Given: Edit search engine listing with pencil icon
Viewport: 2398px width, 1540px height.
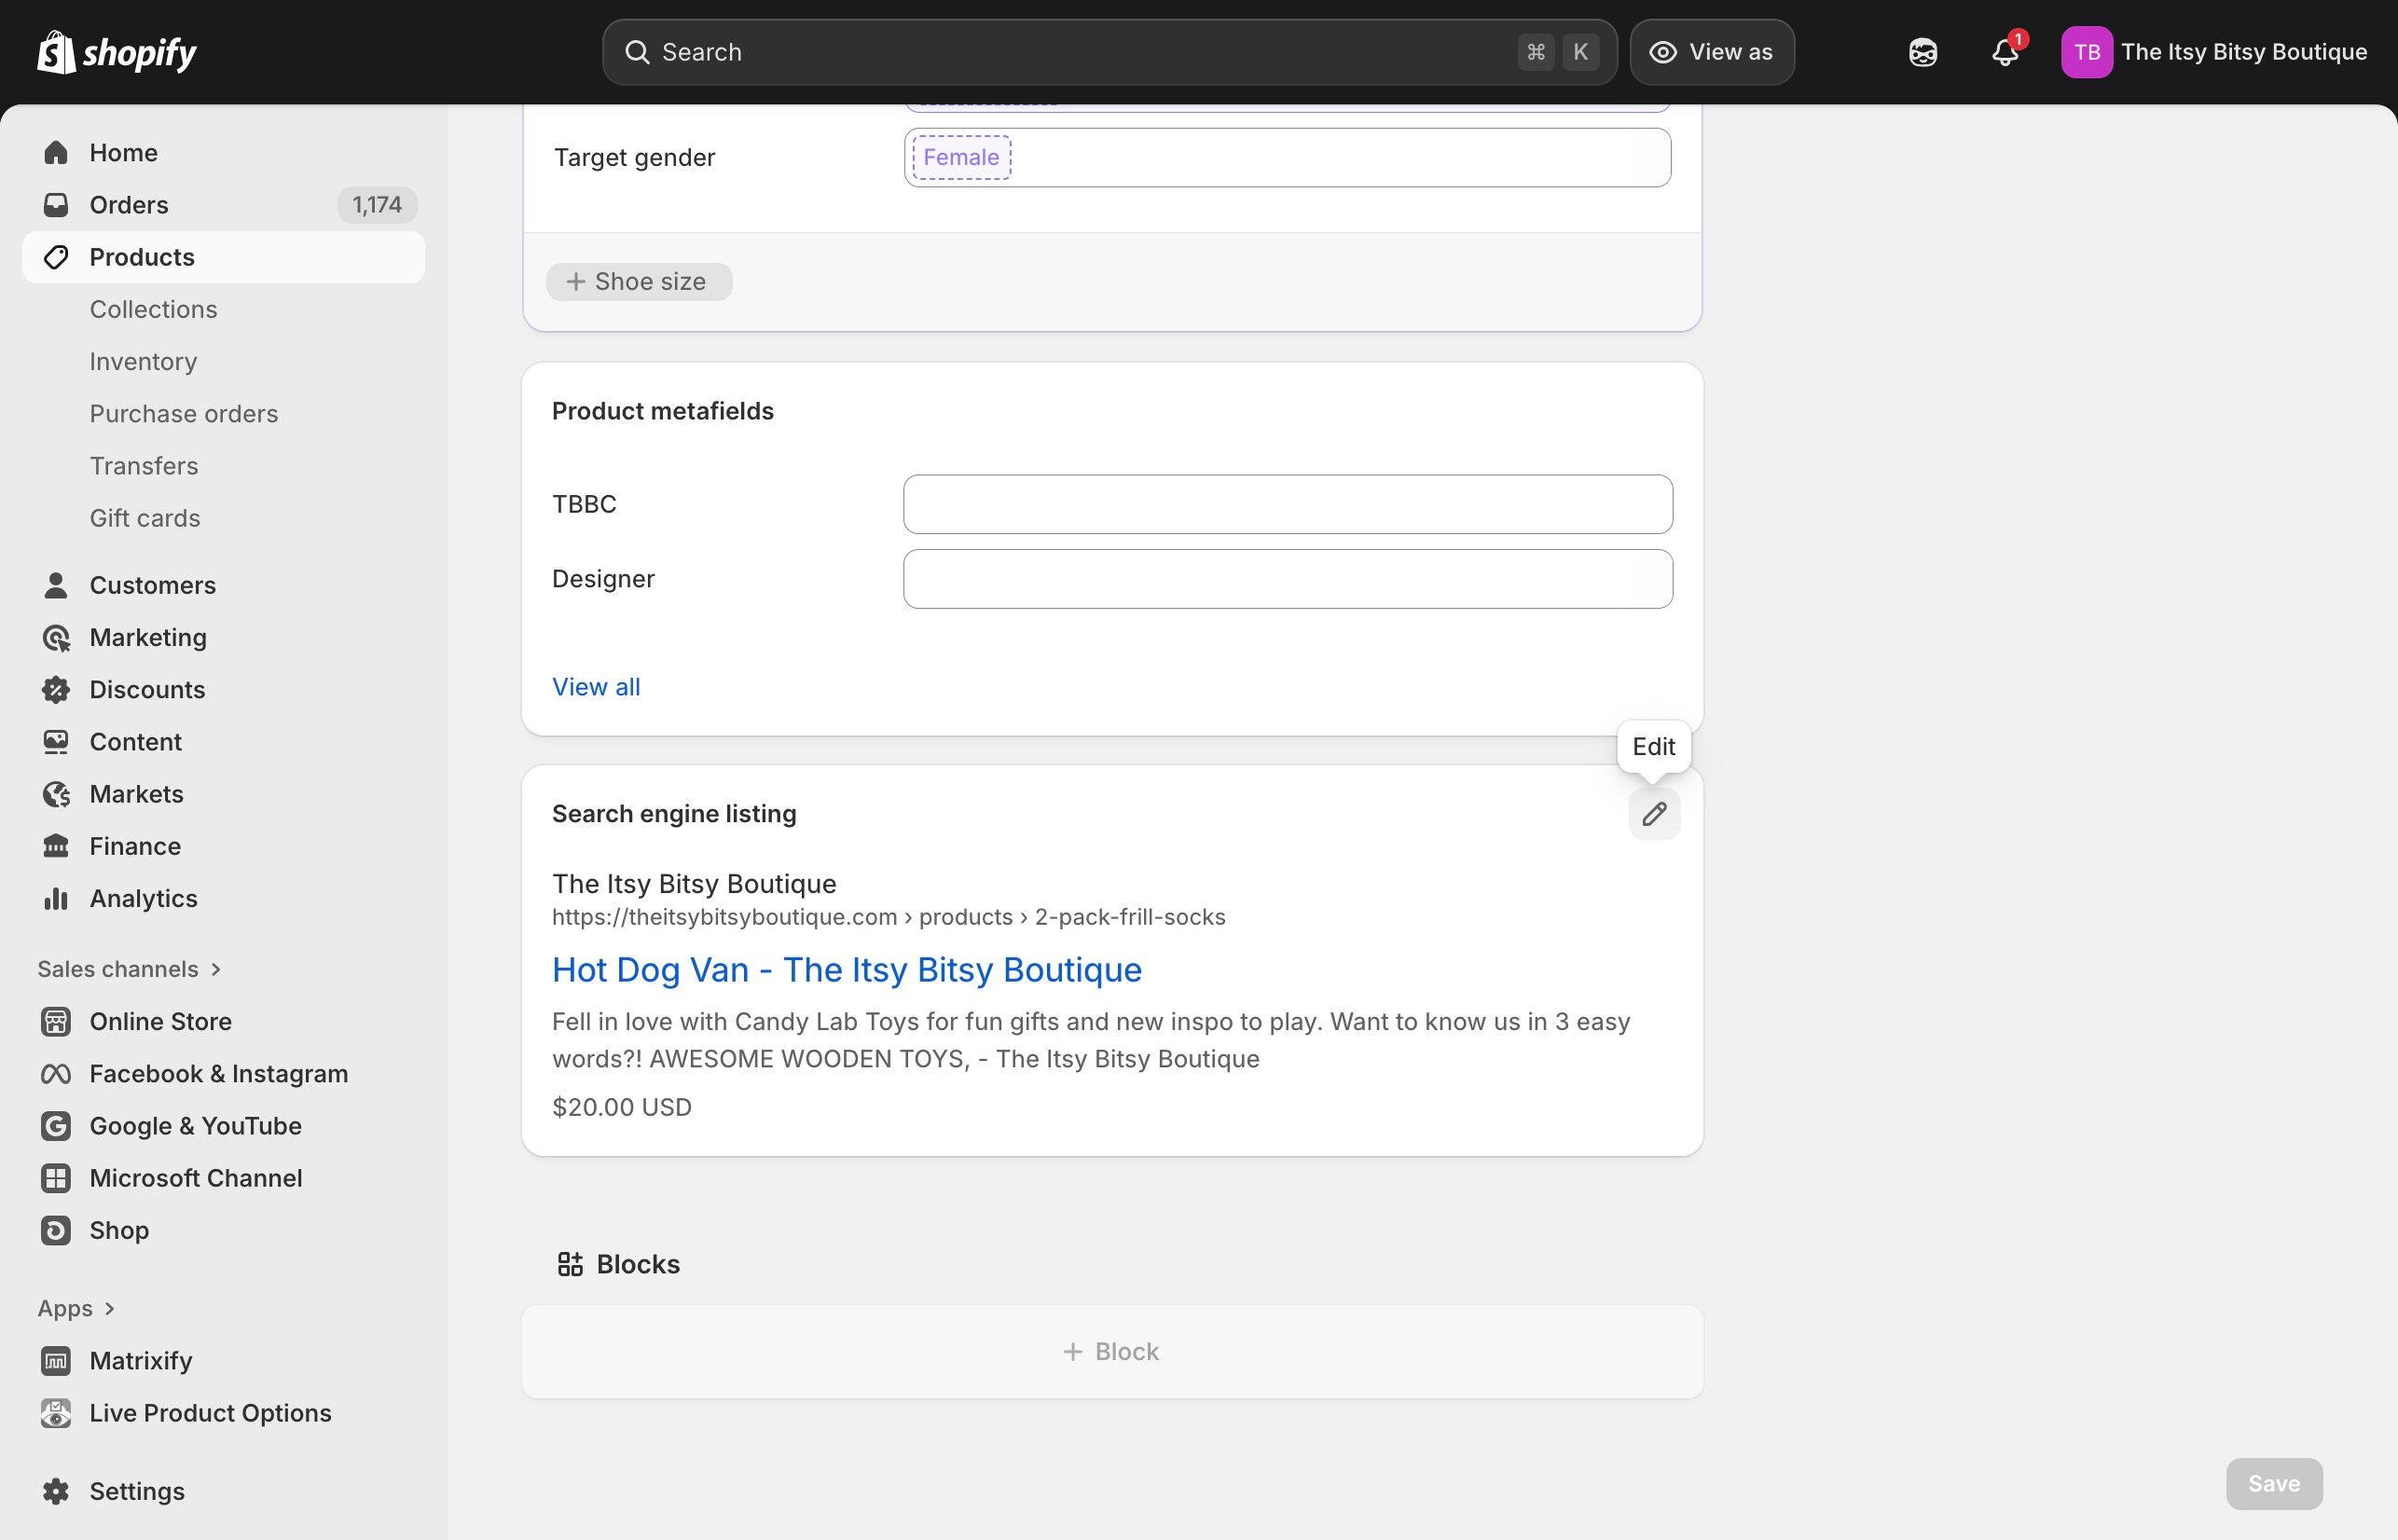Looking at the screenshot, I should click(1654, 814).
